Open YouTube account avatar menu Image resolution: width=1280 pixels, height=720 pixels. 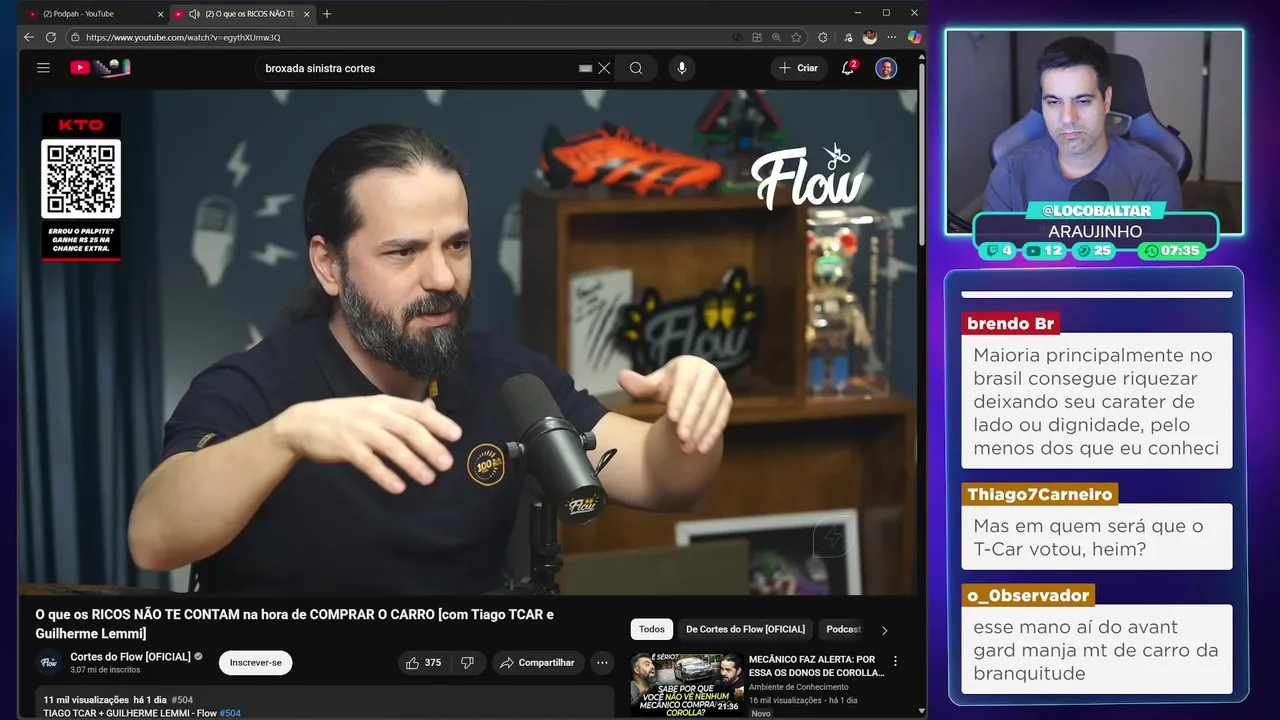coord(886,68)
